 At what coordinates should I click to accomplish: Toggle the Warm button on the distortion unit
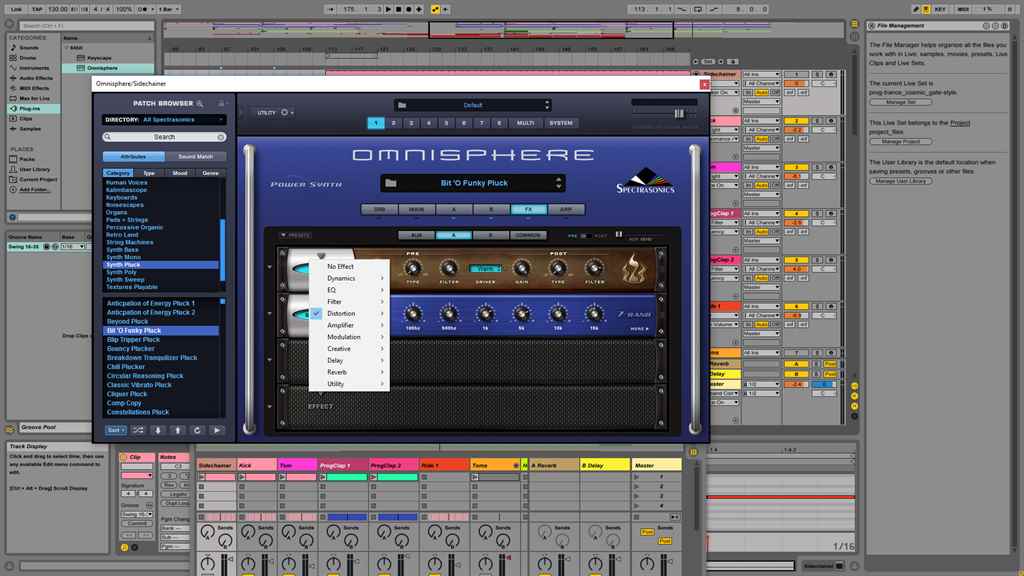[485, 268]
